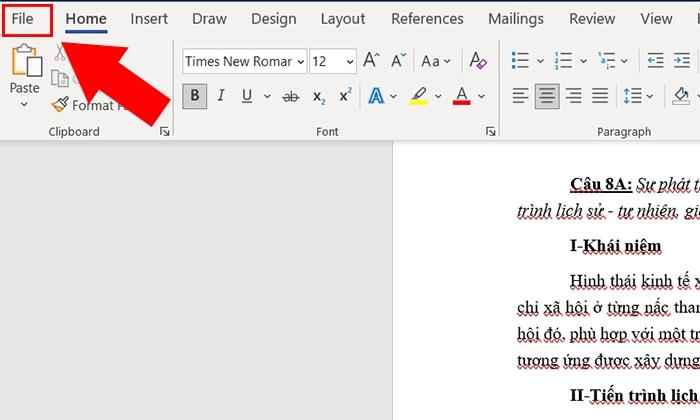Screen dimensions: 700x420
Task: Toggle subscript formatting
Action: pos(319,96)
